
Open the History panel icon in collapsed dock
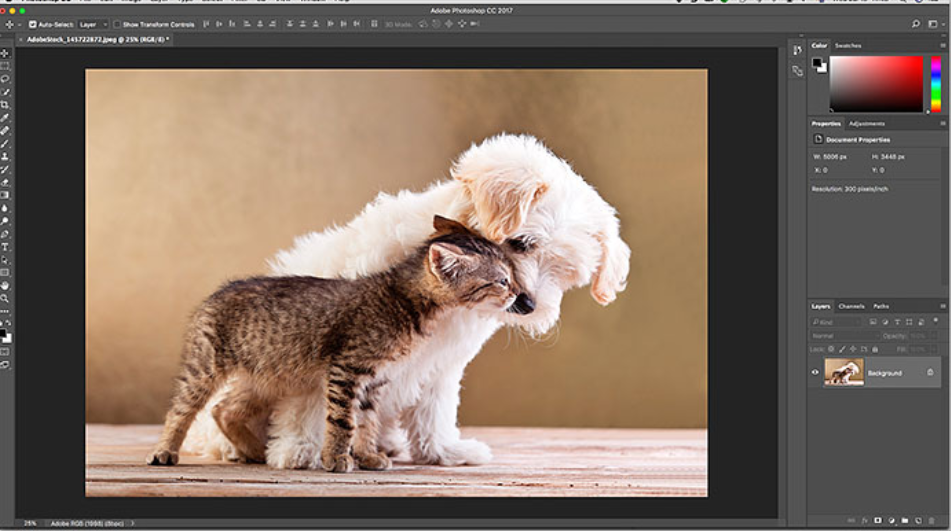click(x=798, y=51)
